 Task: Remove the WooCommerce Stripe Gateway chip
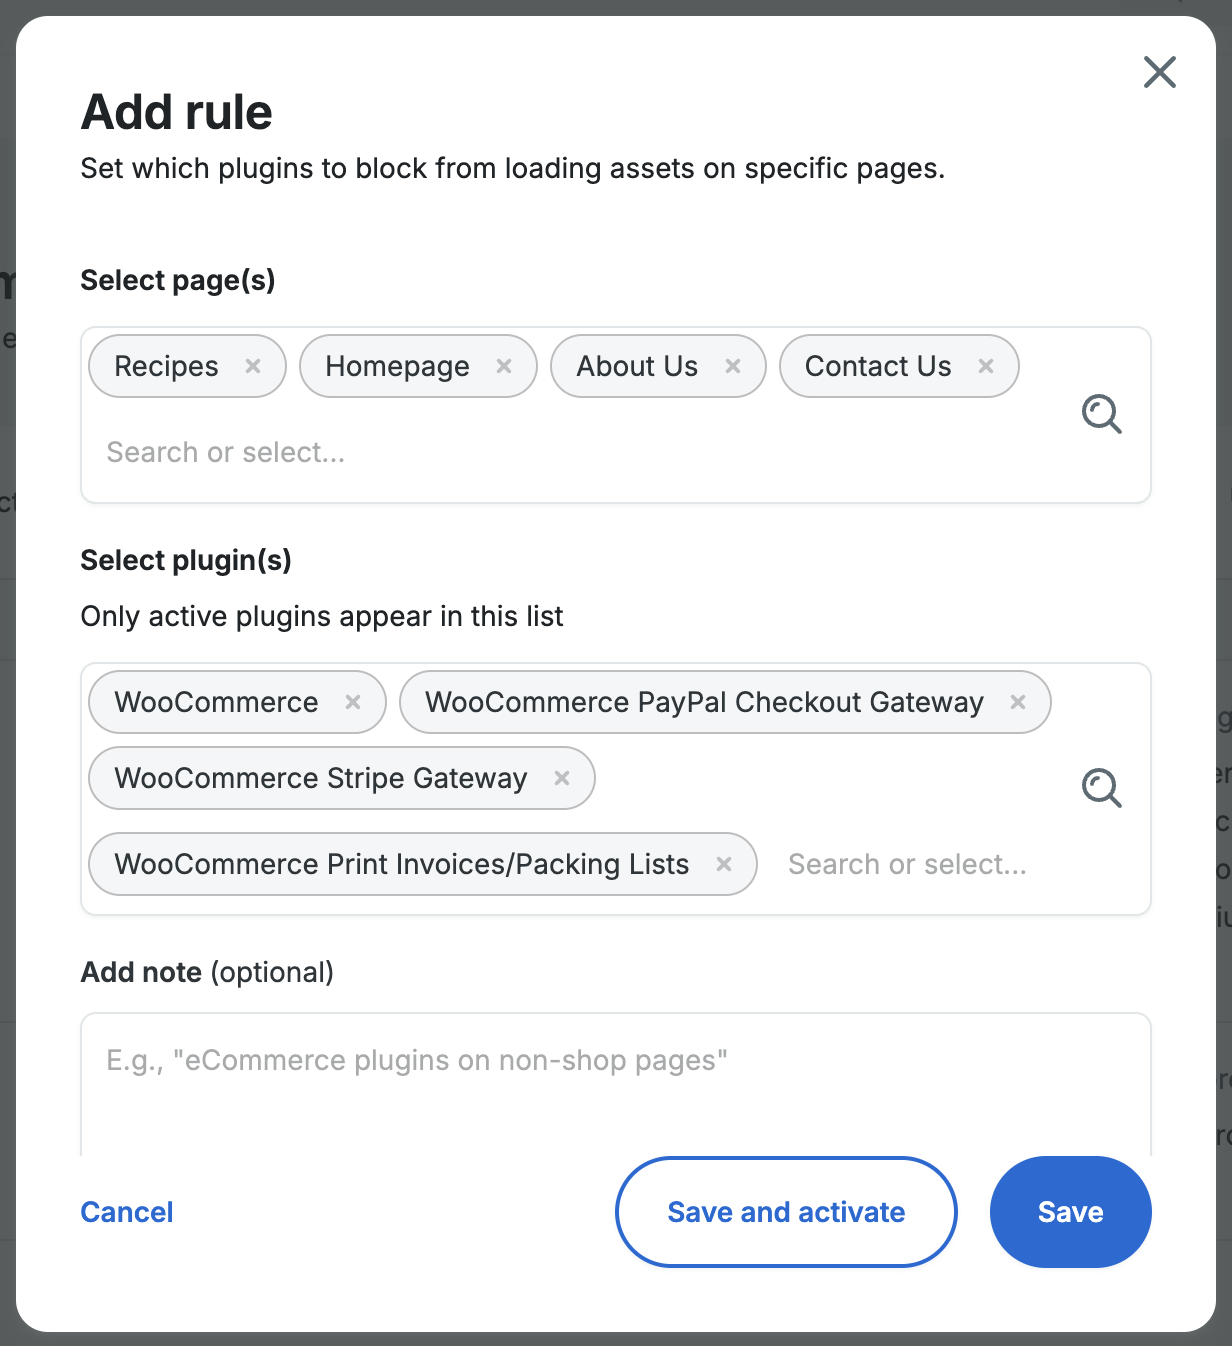[x=562, y=778]
